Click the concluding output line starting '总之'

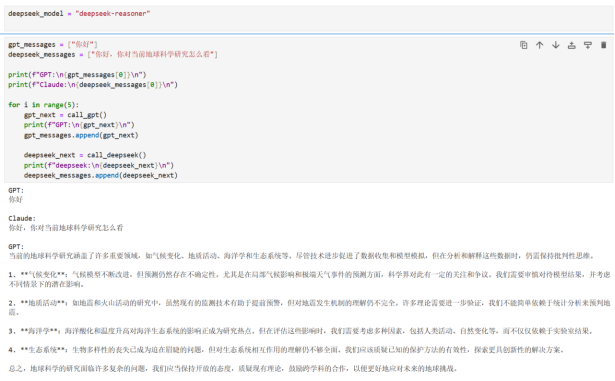233,369
